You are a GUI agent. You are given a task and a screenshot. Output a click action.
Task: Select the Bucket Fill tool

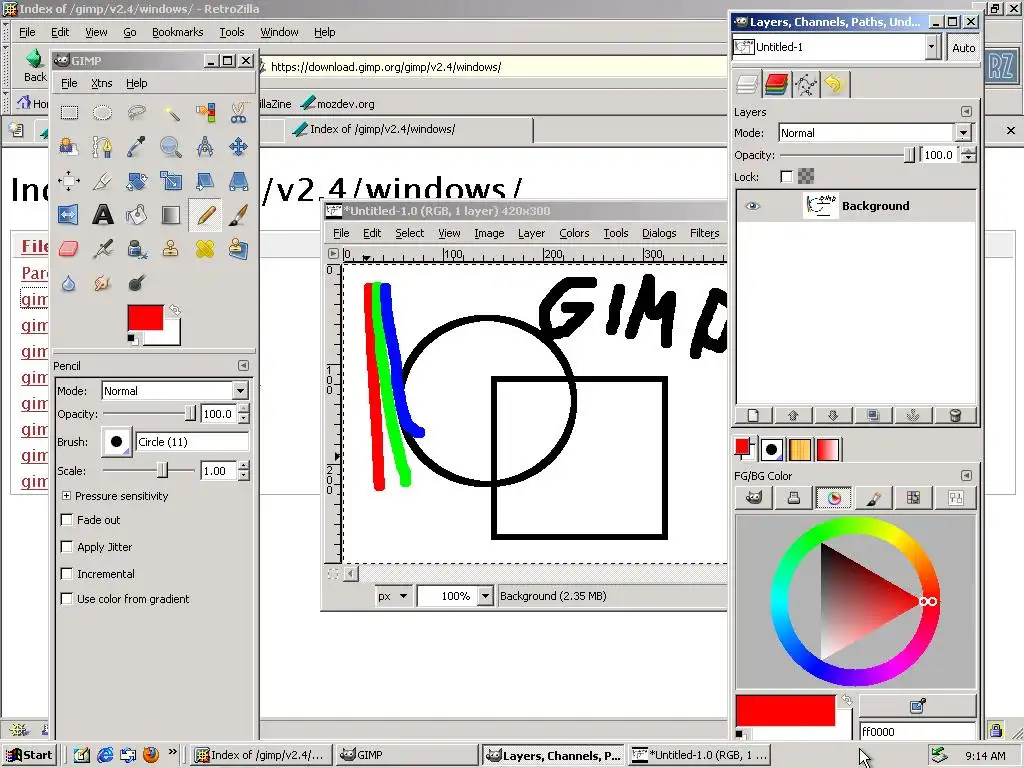click(x=136, y=214)
